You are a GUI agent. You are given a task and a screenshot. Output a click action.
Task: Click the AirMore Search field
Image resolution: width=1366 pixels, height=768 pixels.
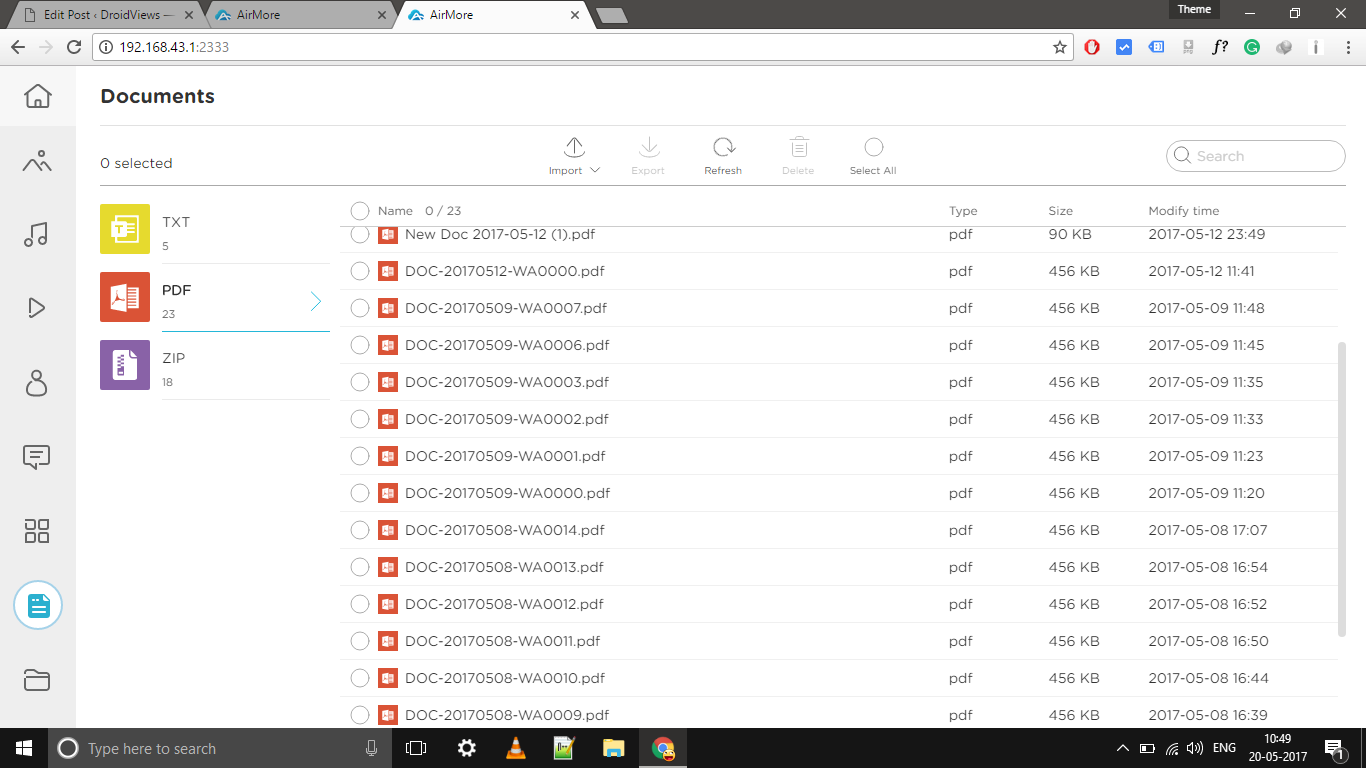point(1256,156)
